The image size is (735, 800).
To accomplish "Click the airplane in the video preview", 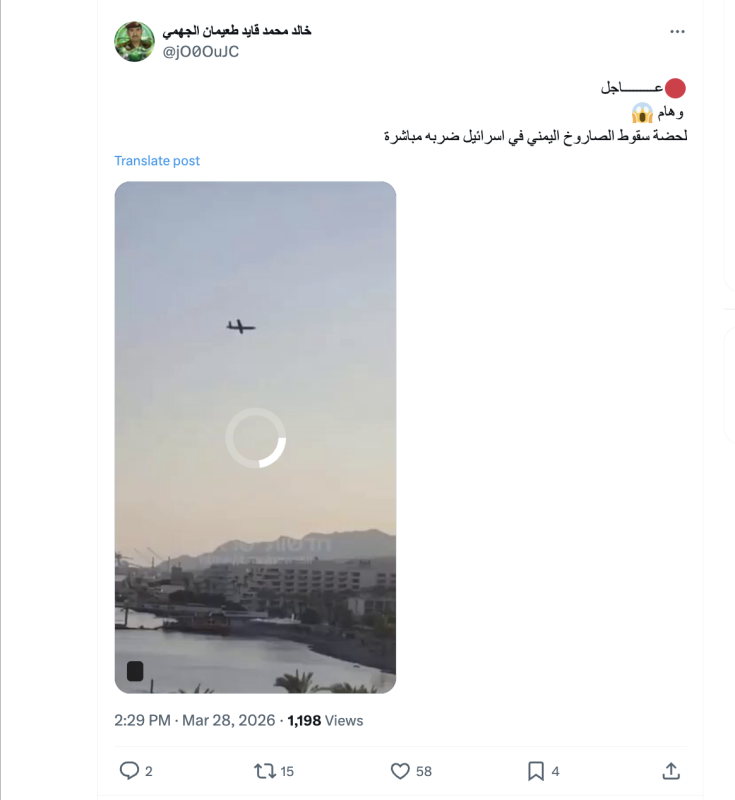I will pyautogui.click(x=240, y=326).
